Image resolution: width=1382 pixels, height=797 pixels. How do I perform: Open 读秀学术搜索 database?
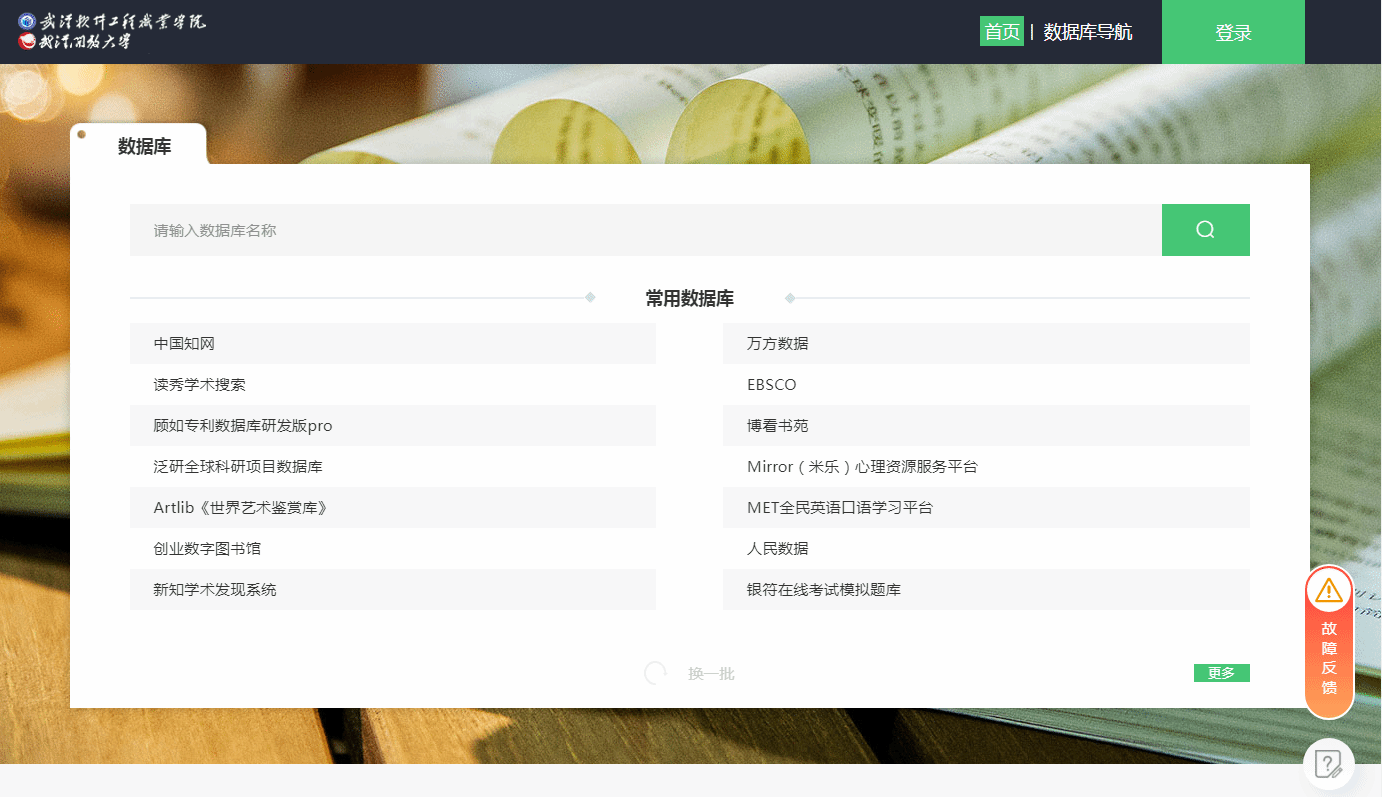(200, 385)
